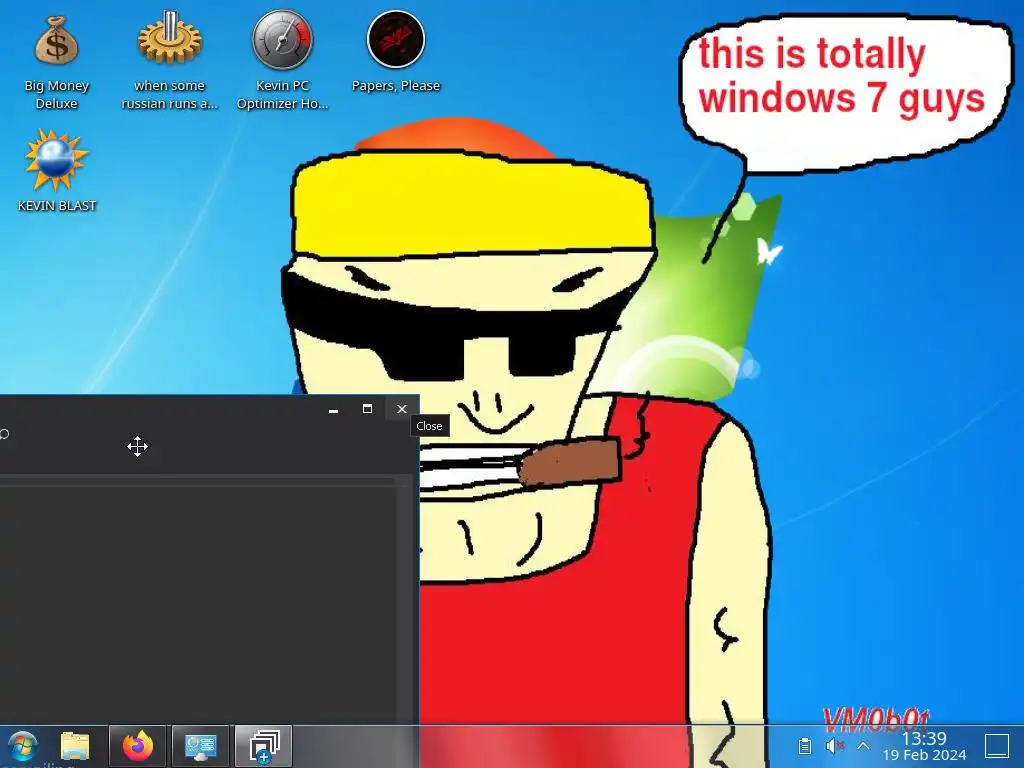Open the Windows 7 style Start menu
This screenshot has height=768, width=1024.
coord(22,746)
